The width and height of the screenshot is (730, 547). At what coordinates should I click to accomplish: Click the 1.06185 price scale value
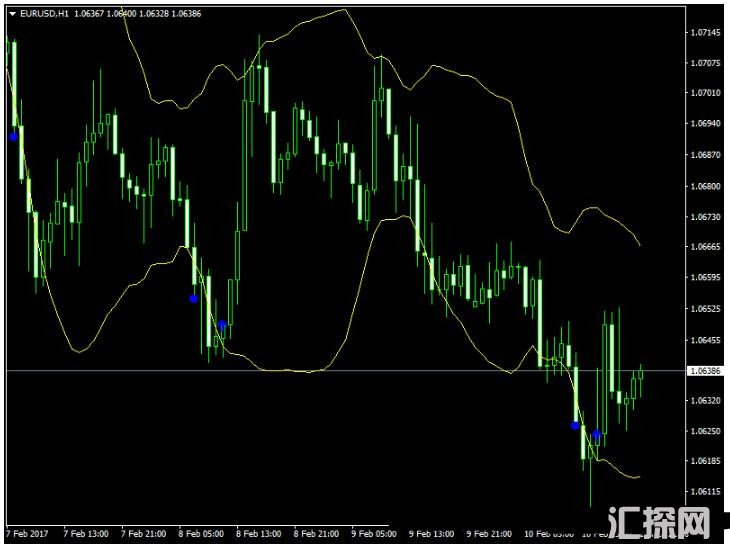[705, 461]
